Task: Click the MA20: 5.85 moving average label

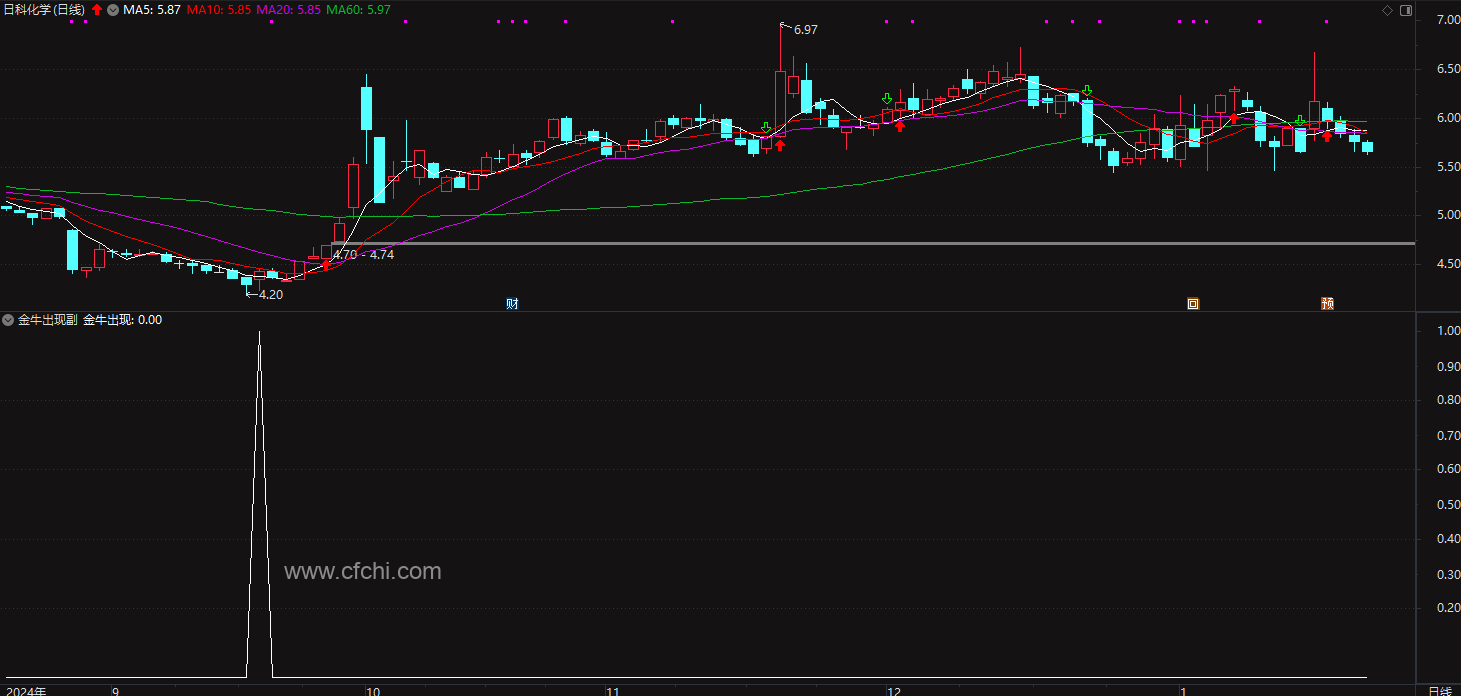Action: 289,10
